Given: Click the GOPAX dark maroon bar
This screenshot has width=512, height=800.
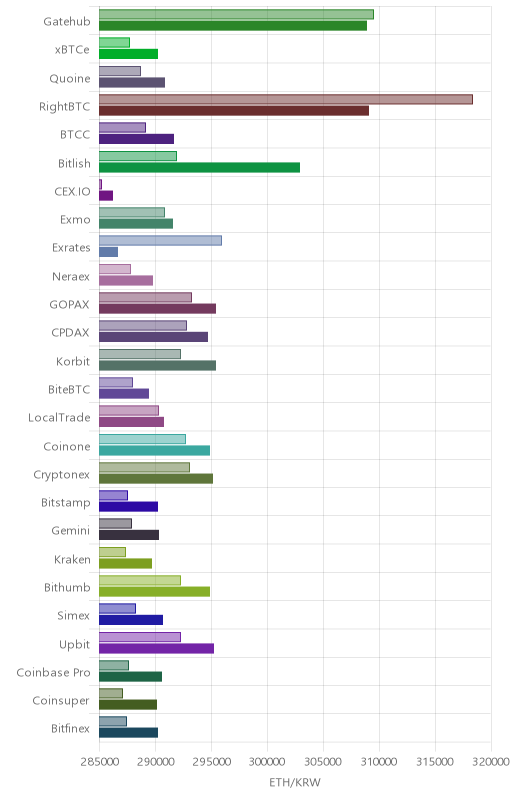Looking at the screenshot, I should point(157,309).
